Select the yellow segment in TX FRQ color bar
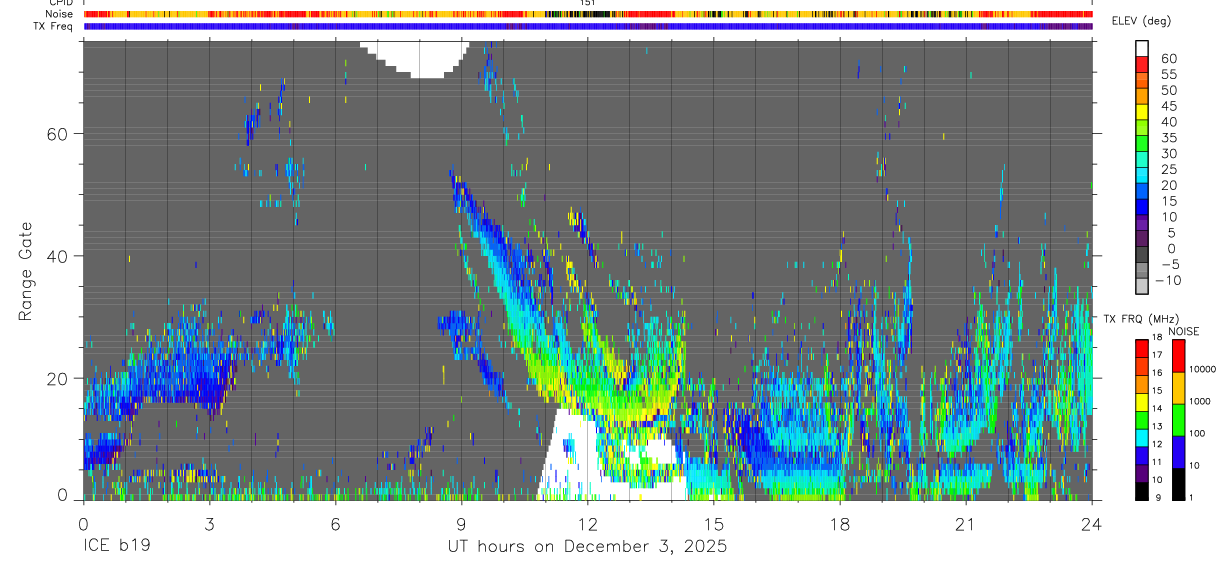 1142,402
